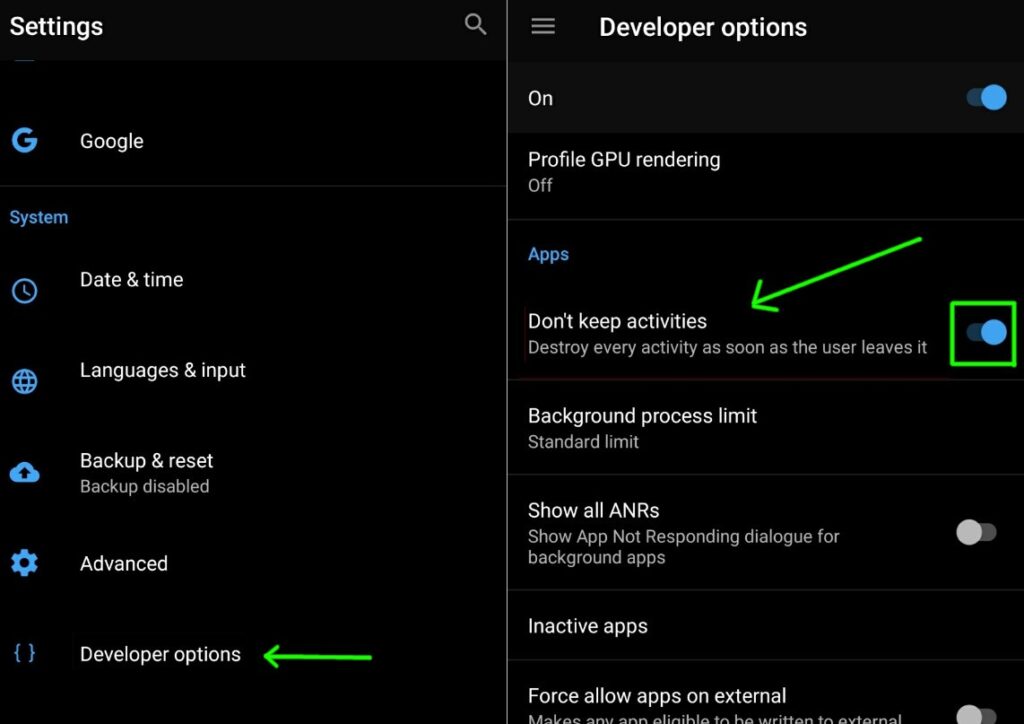Open Profile GPU rendering options
Image resolution: width=1024 pixels, height=724 pixels.
[x=765, y=173]
